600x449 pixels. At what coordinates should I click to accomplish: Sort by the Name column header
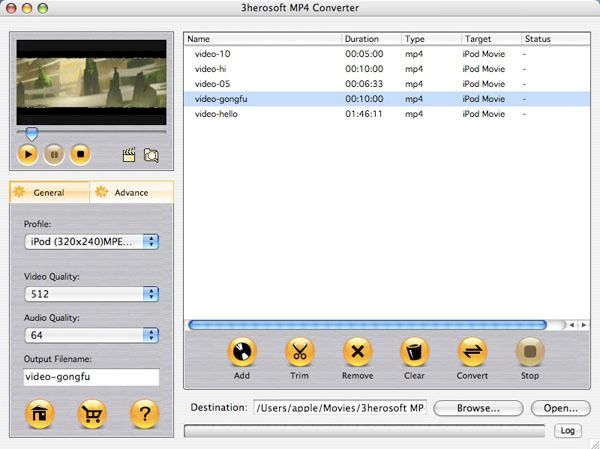(263, 39)
